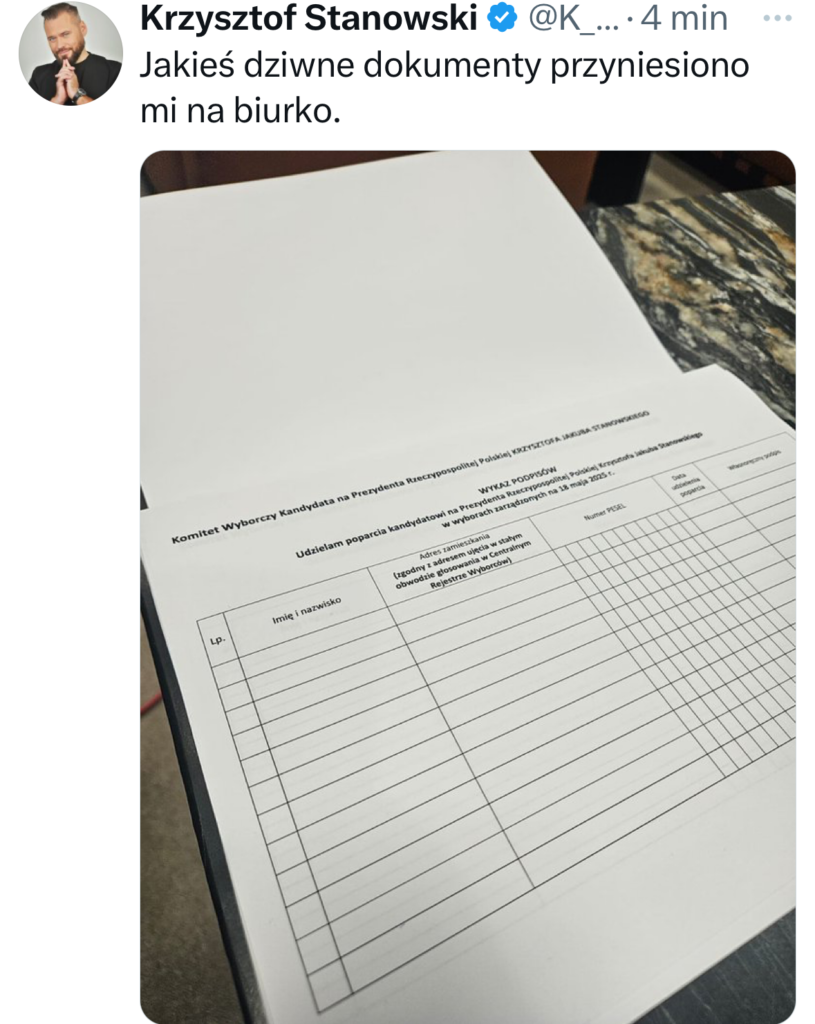The width and height of the screenshot is (815, 1024).
Task: Click 'Rejestrze Wyborców' text in address header
Action: click(471, 575)
